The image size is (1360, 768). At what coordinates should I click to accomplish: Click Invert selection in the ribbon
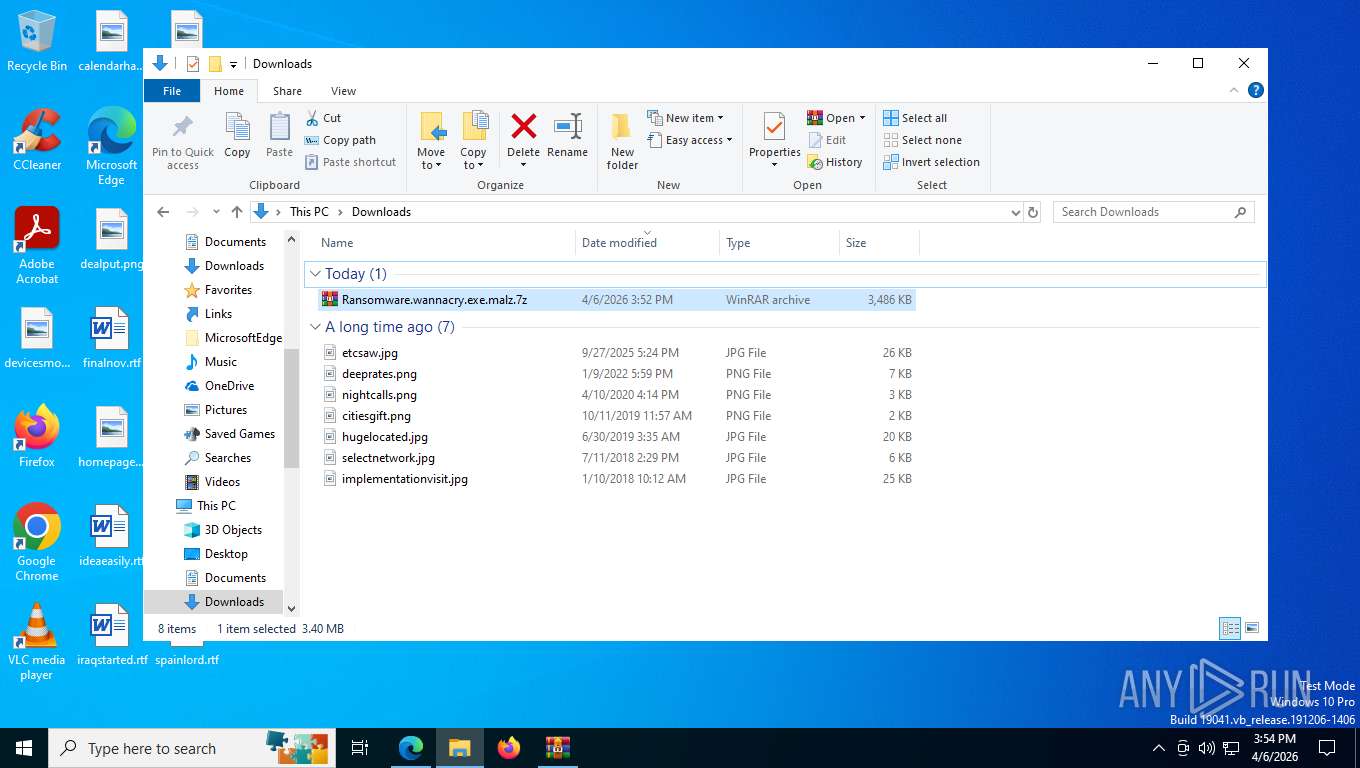[931, 162]
